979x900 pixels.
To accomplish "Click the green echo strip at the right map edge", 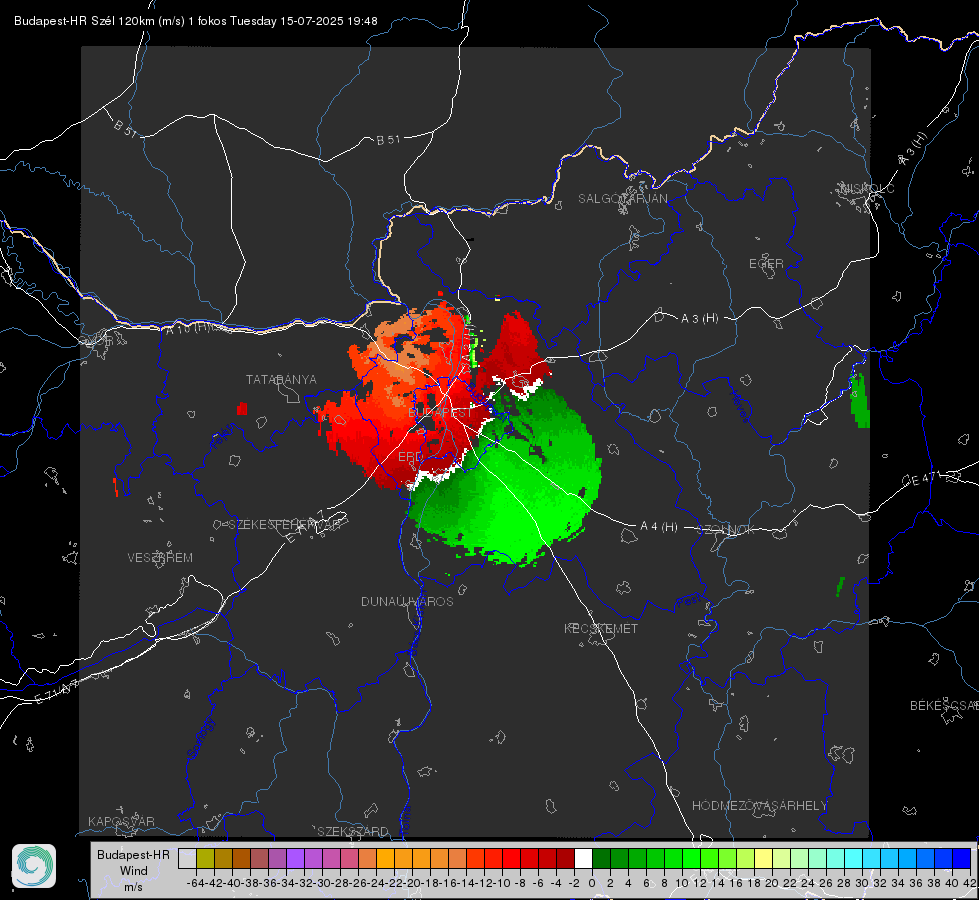I will point(860,400).
